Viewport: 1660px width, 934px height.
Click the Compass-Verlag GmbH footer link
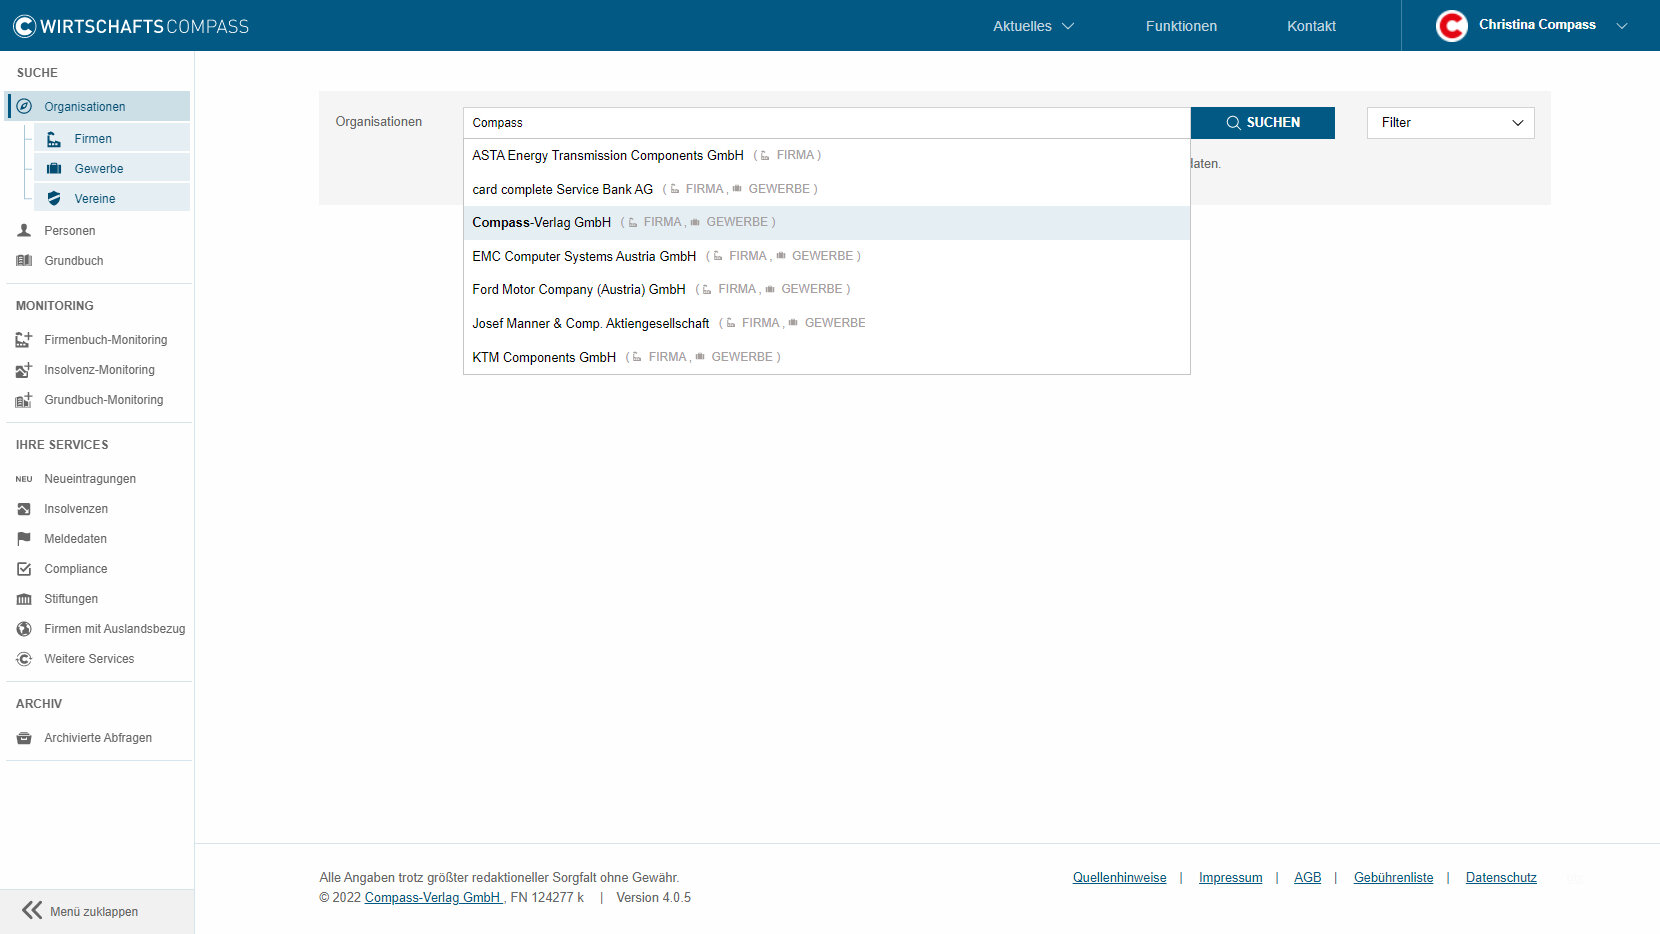(x=434, y=898)
